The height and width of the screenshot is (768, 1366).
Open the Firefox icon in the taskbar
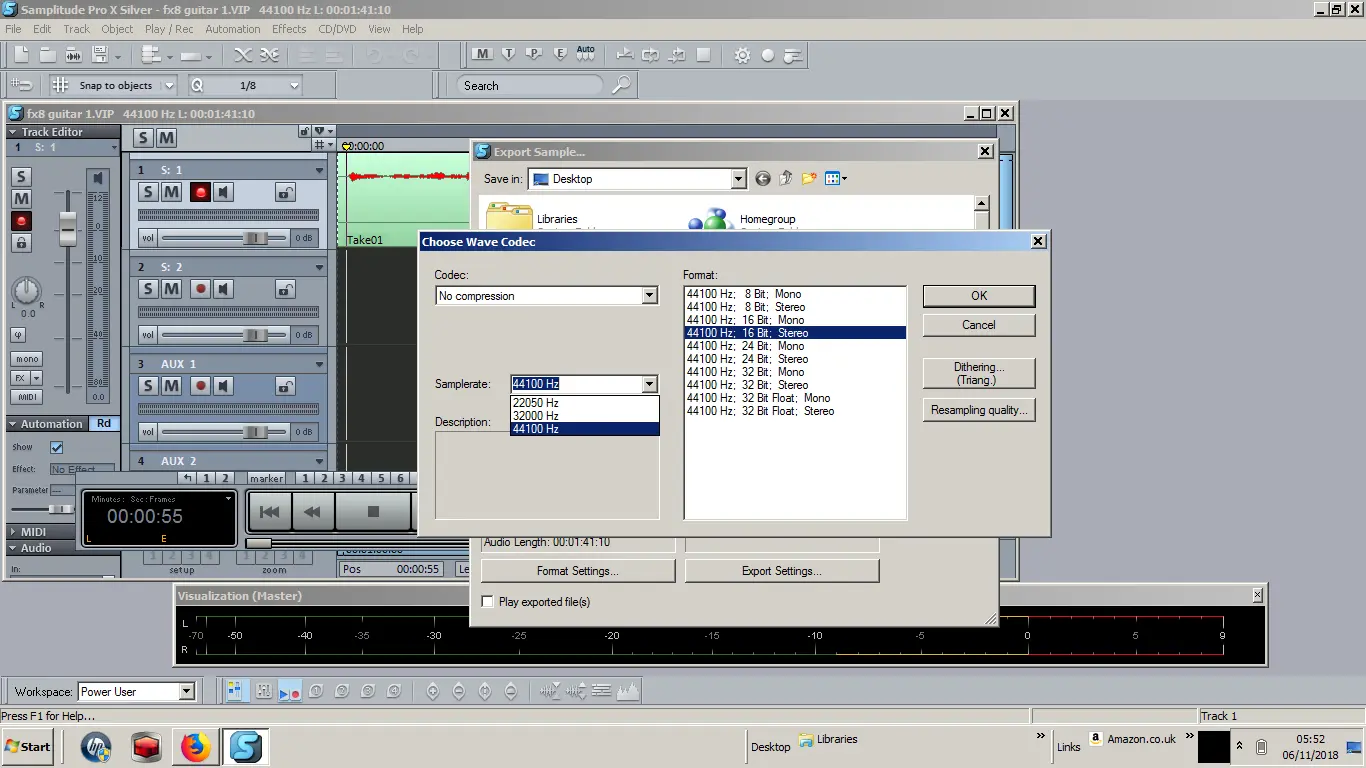tap(196, 746)
